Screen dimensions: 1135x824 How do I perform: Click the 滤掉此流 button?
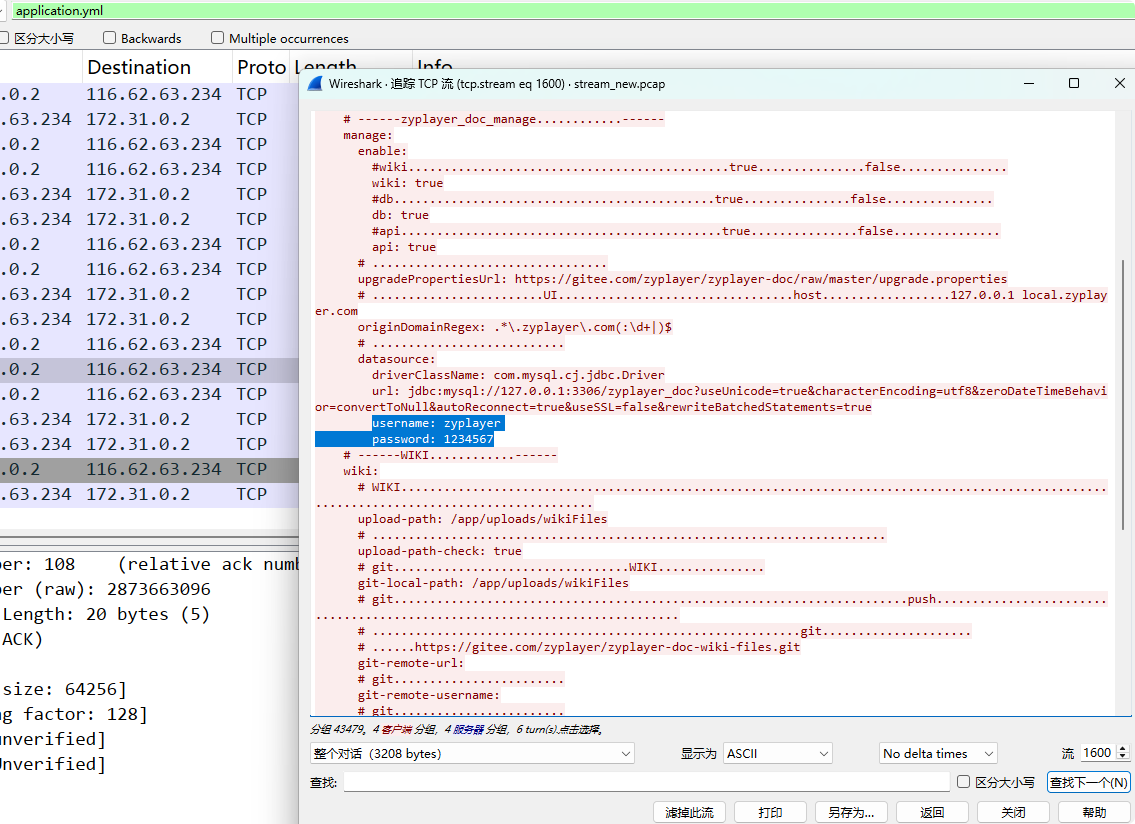(x=689, y=812)
